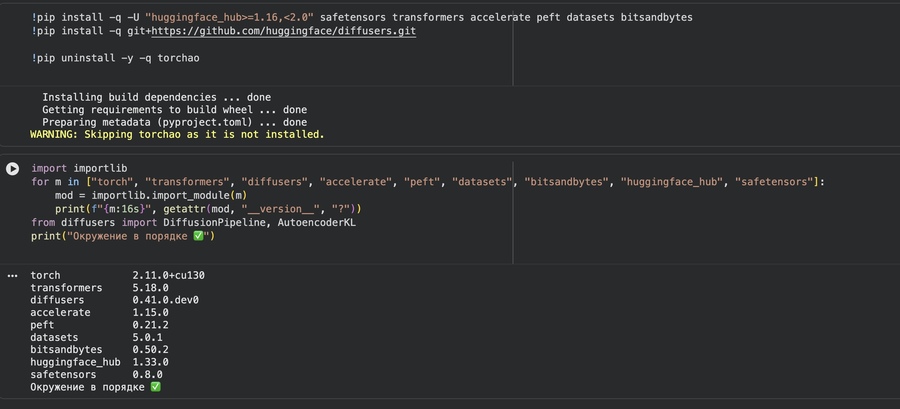
Task: Click accelerate version 1.15.0 in output
Action: tap(150, 313)
